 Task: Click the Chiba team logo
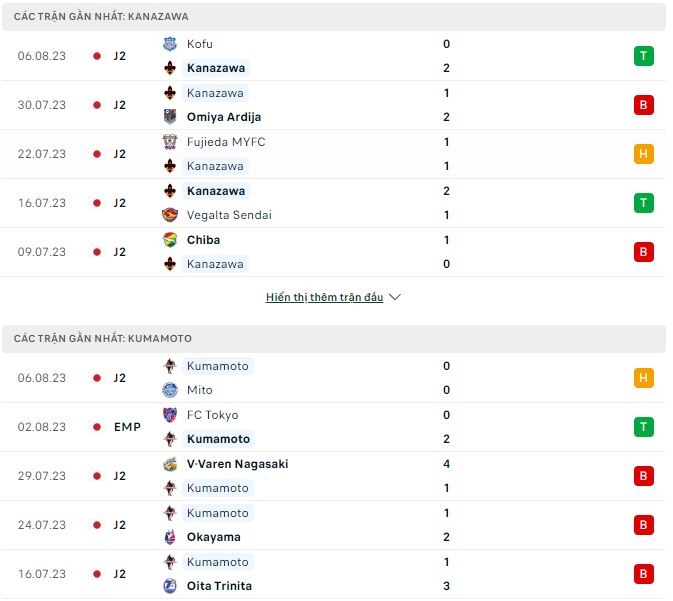(x=170, y=240)
